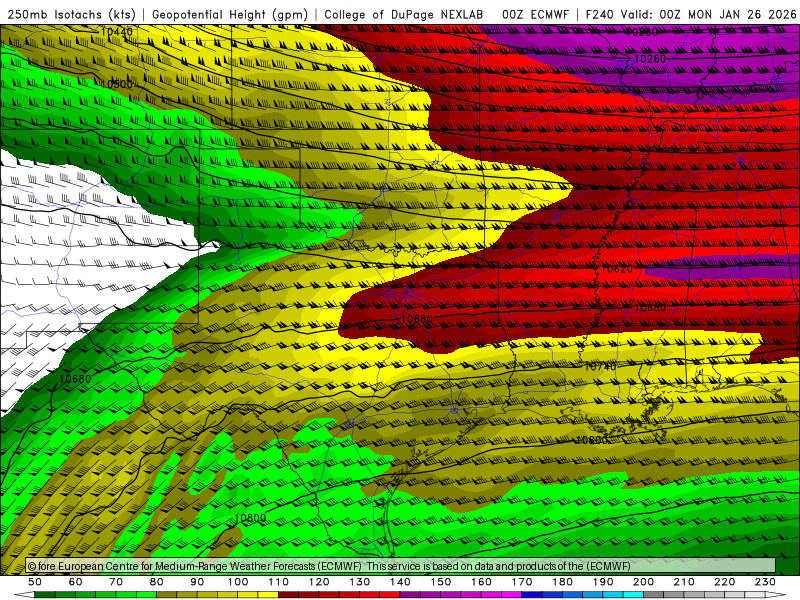Click the legend value 80
The width and height of the screenshot is (800, 600).
click(x=157, y=582)
